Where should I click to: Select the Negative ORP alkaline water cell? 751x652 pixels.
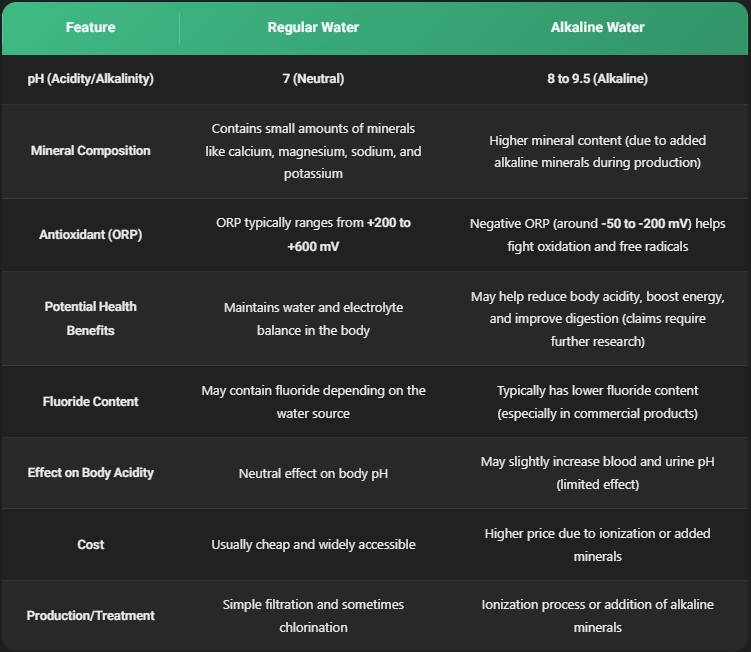tap(597, 235)
